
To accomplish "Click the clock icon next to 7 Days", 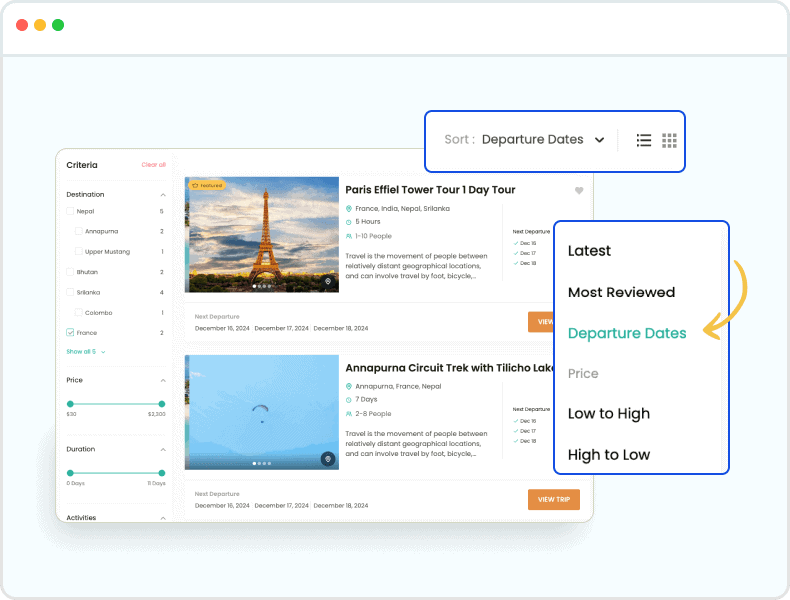I will pos(349,399).
